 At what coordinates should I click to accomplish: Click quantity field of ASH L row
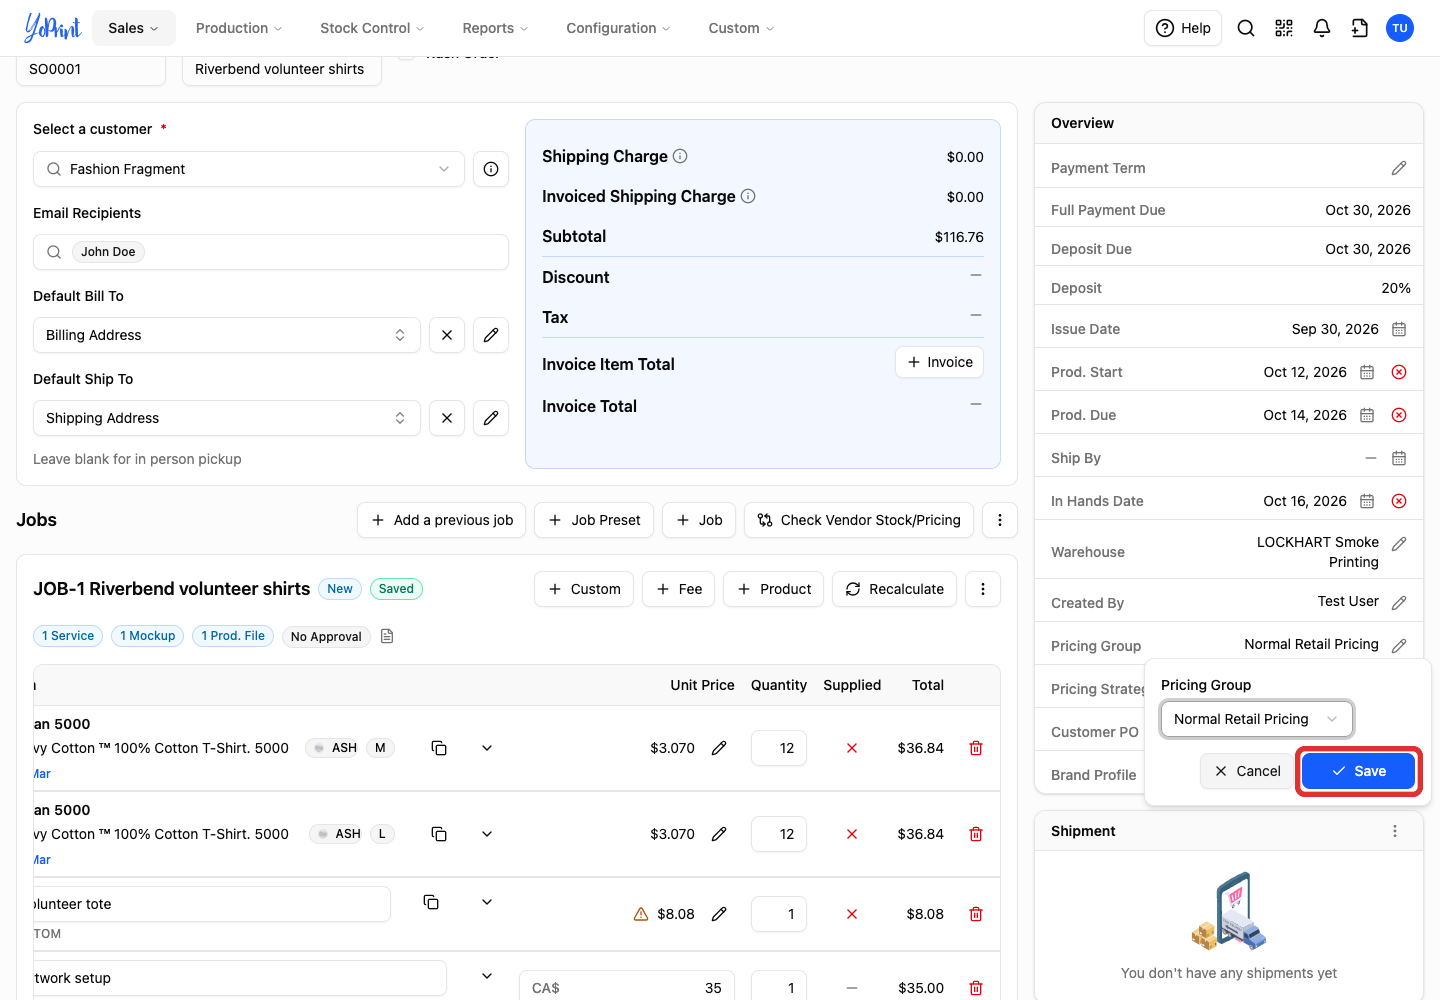point(779,834)
